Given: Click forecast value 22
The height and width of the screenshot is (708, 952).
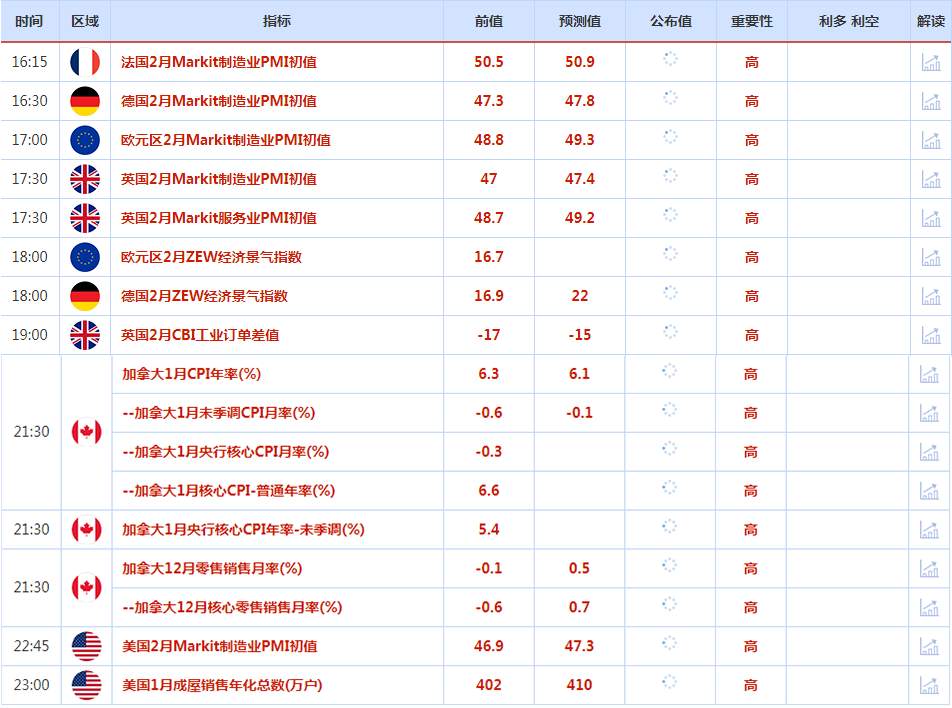Looking at the screenshot, I should [580, 296].
